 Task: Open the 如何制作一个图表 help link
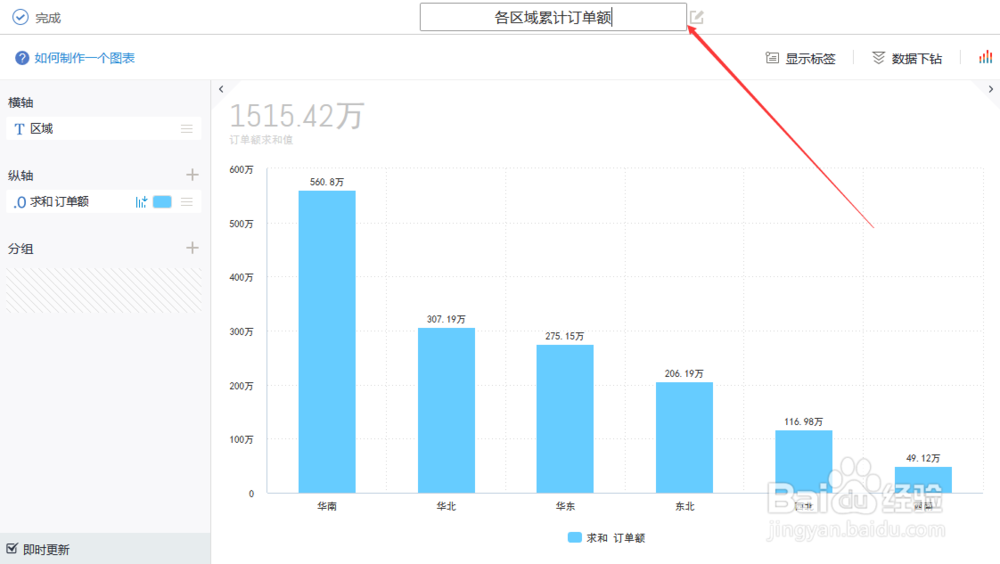coord(84,58)
